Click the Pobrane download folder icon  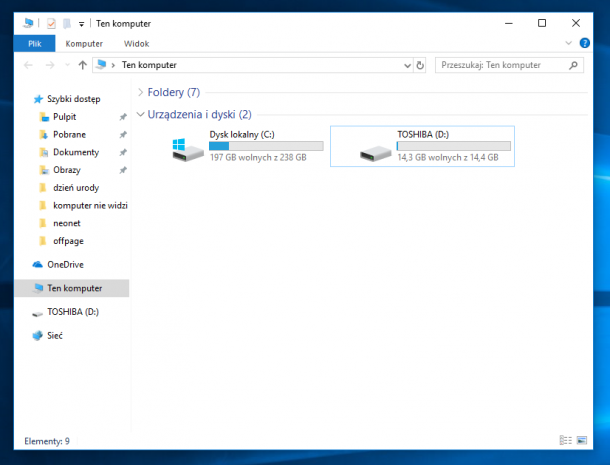click(44, 135)
